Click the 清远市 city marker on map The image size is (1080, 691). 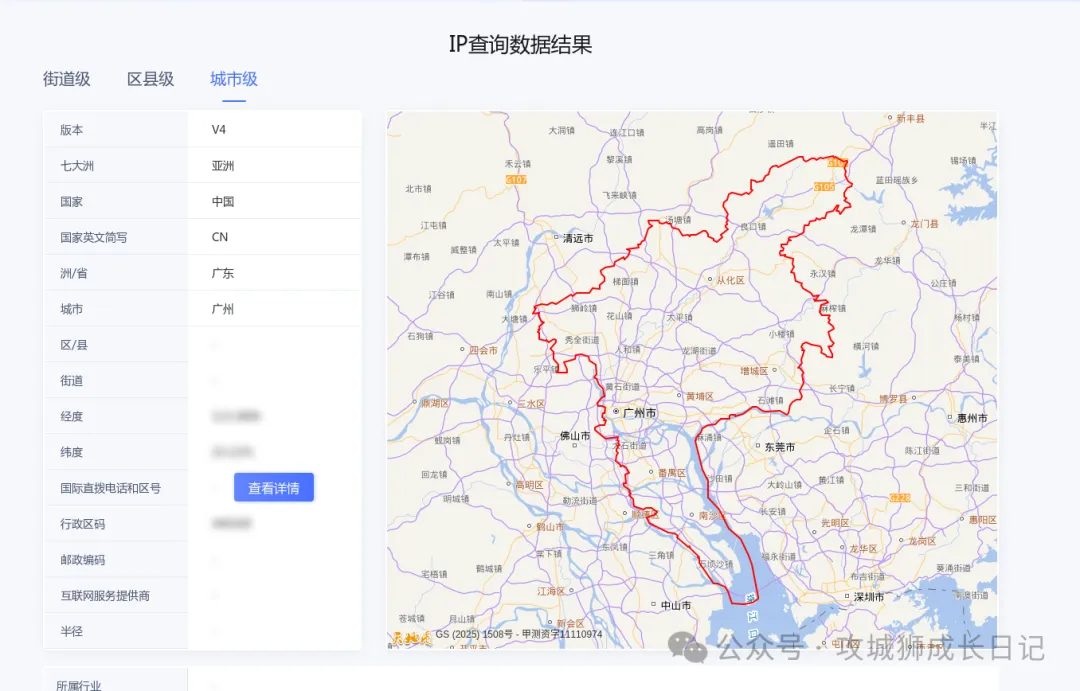point(557,238)
